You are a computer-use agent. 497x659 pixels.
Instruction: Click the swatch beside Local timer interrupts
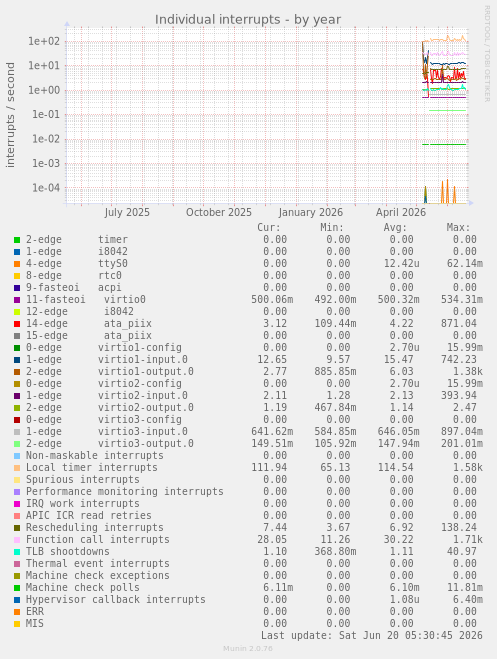click(x=17, y=468)
